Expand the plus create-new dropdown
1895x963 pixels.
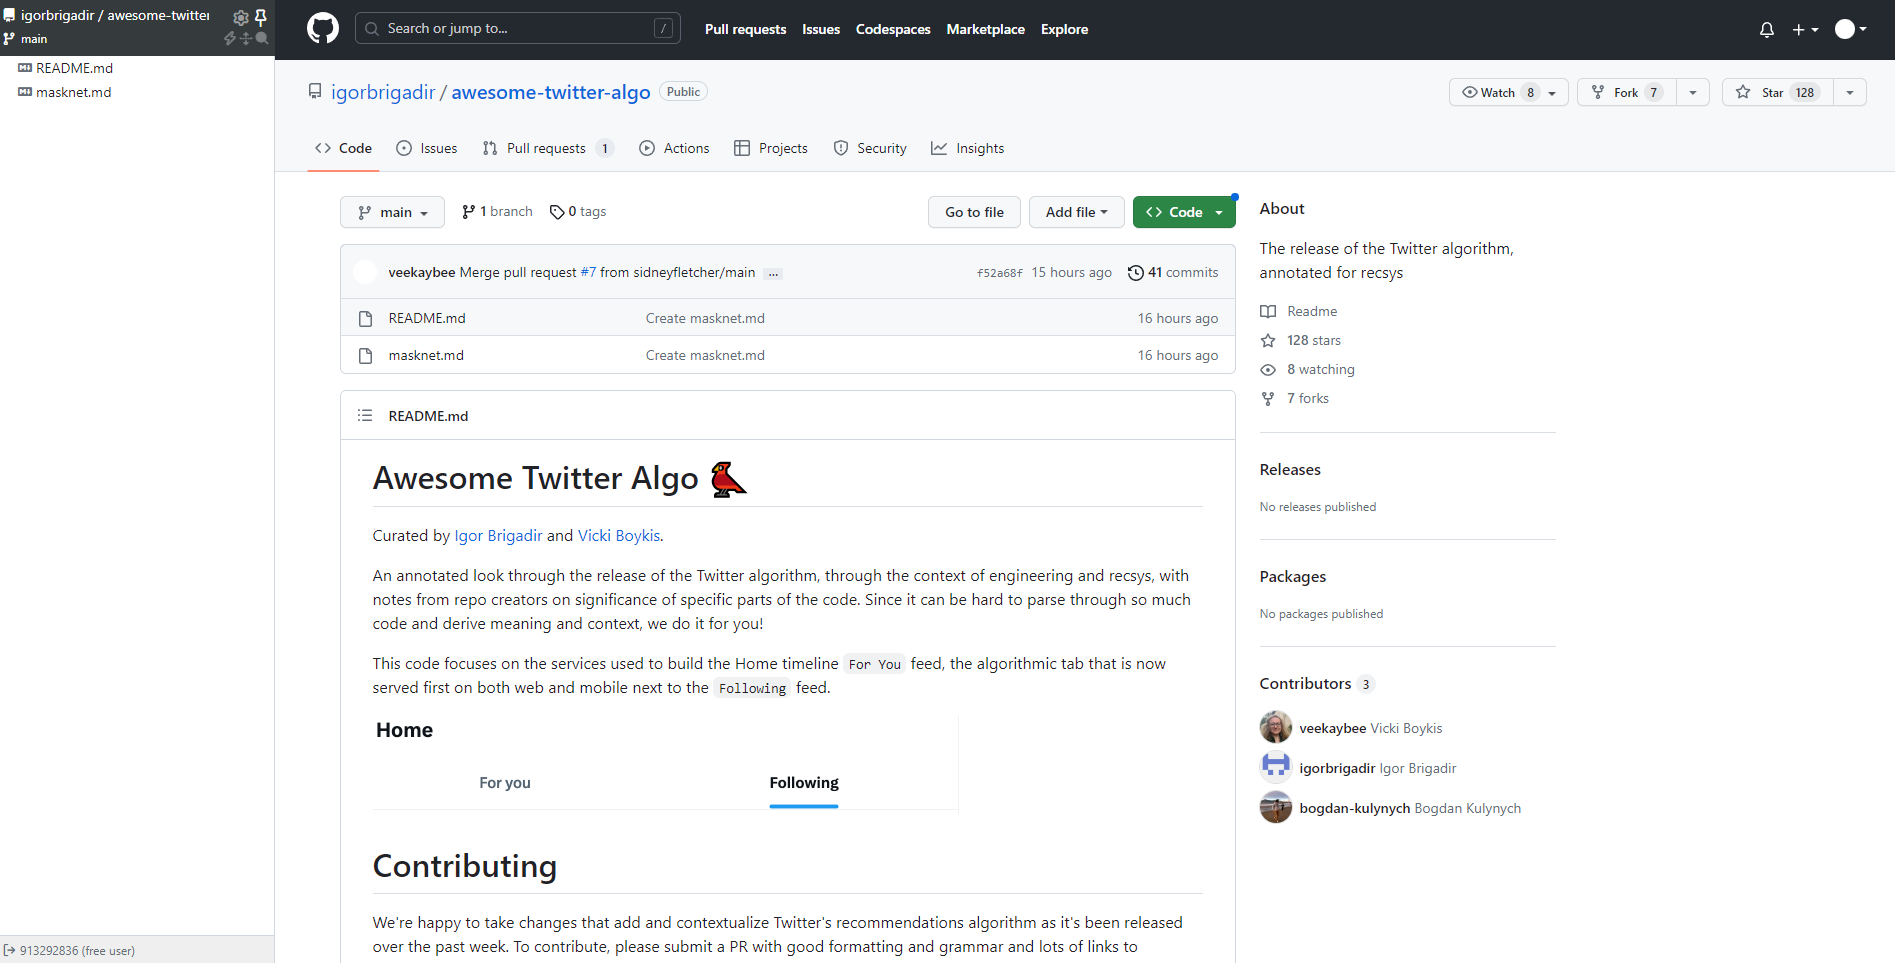1805,29
